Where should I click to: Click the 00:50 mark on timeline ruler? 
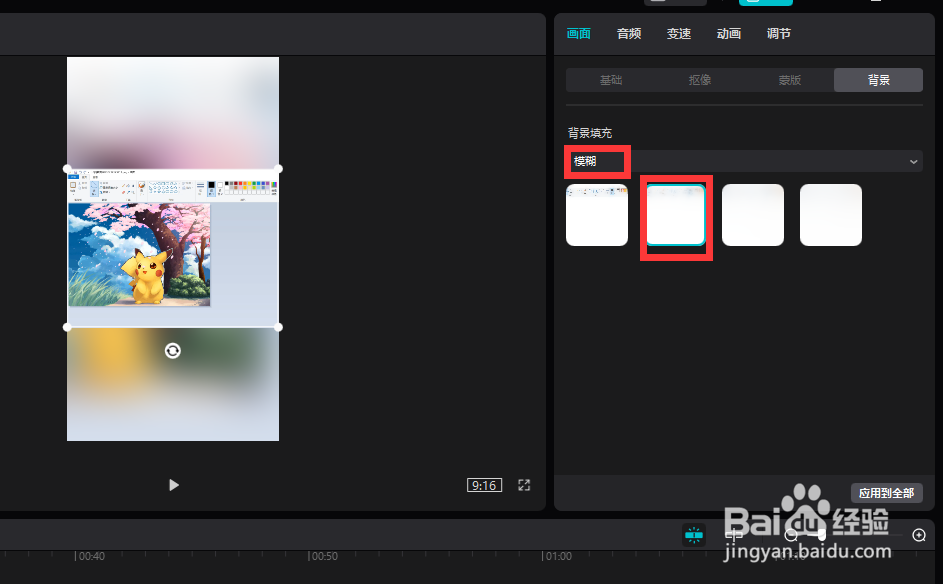click(x=323, y=556)
